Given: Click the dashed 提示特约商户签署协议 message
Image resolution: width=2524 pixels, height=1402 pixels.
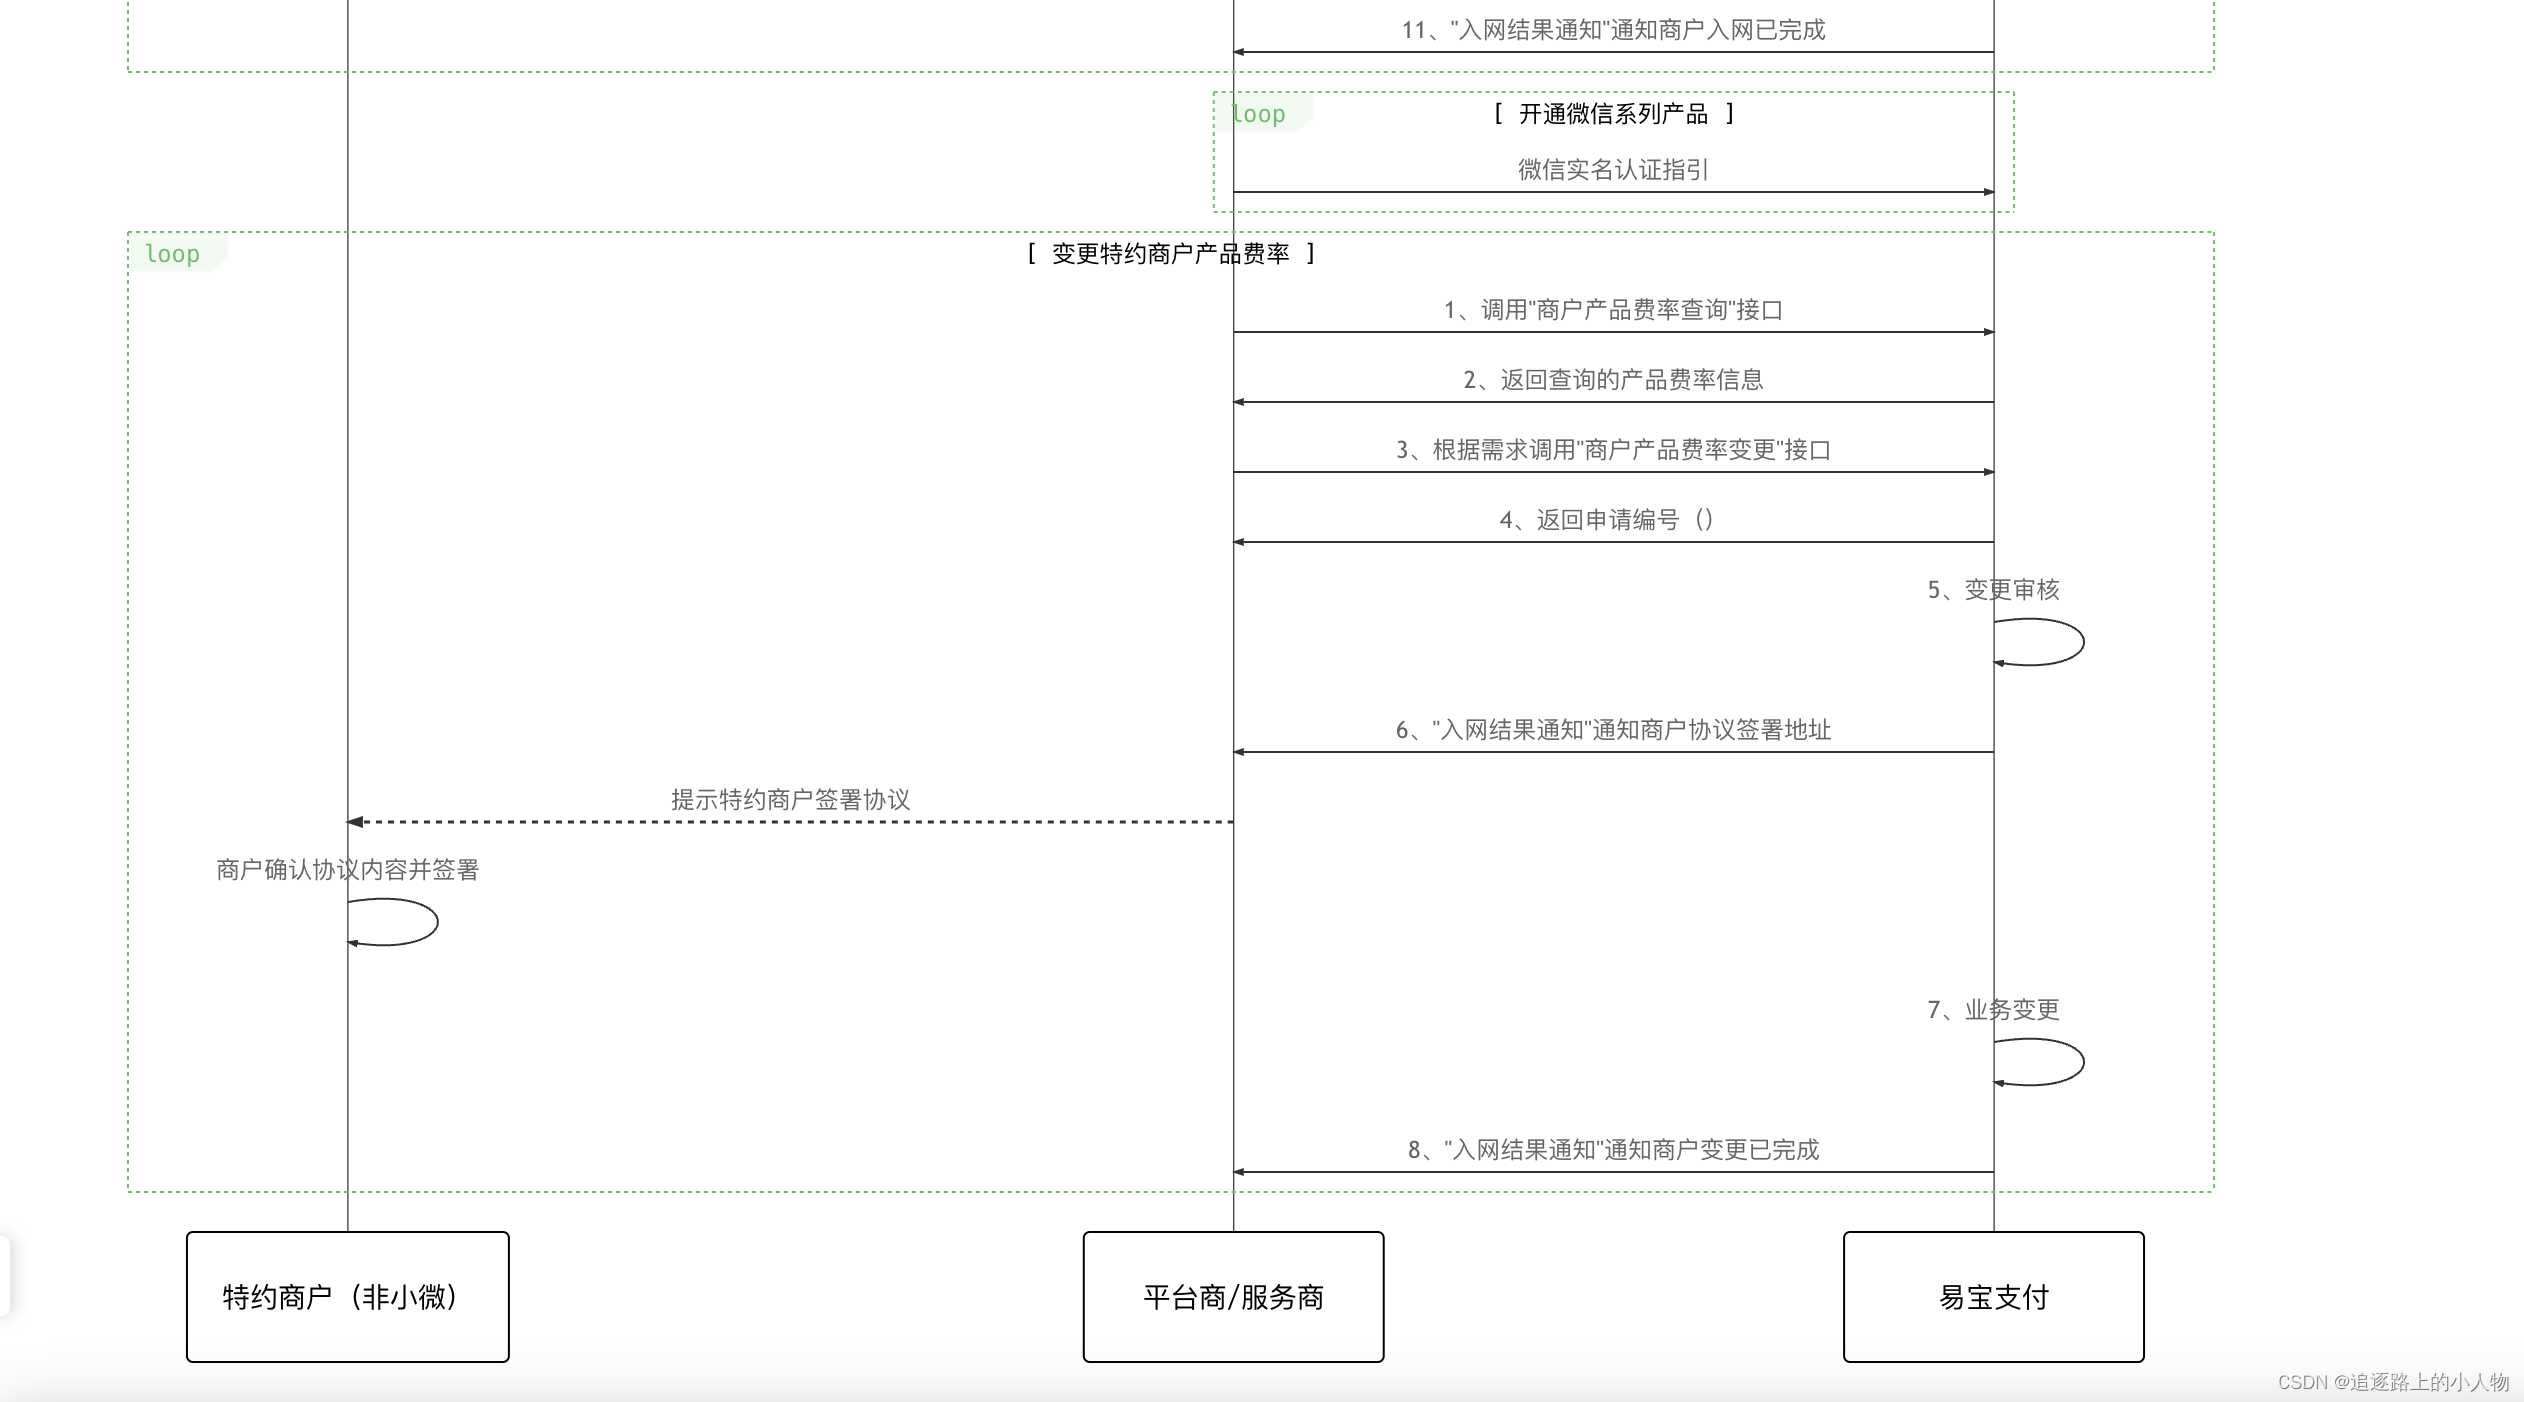Looking at the screenshot, I should (x=790, y=800).
